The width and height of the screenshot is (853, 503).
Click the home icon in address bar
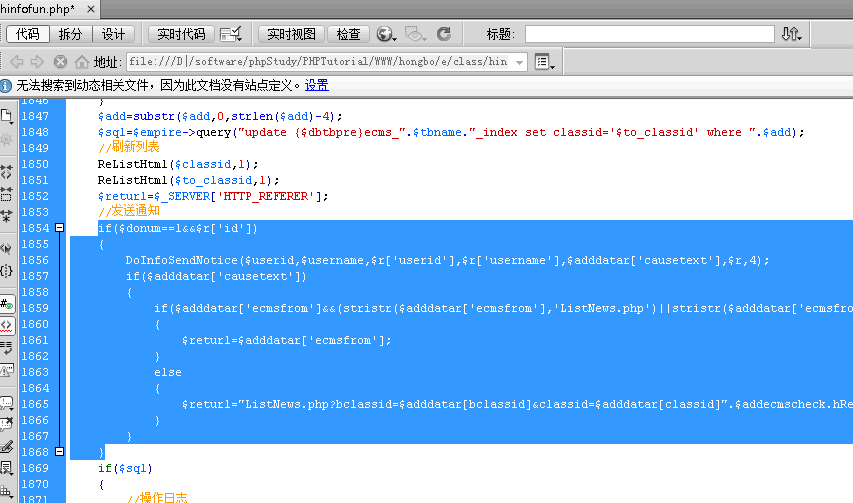coord(80,62)
